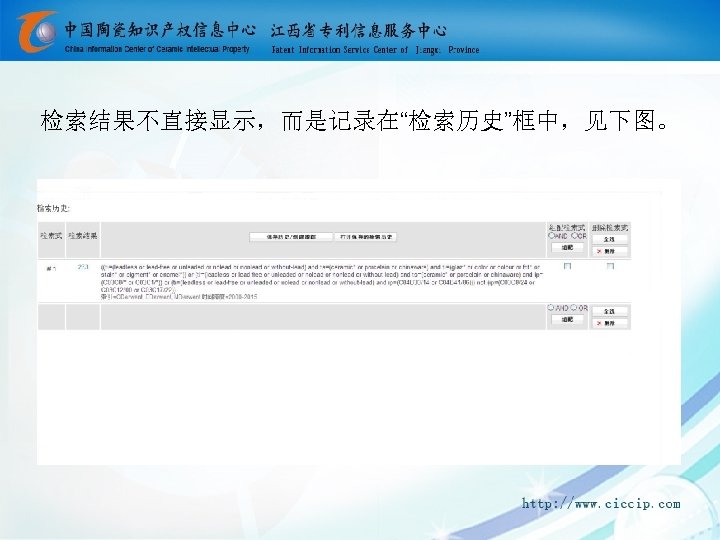Click the 检索历史 label
Screen dimensions: 720x540
coord(53,208)
